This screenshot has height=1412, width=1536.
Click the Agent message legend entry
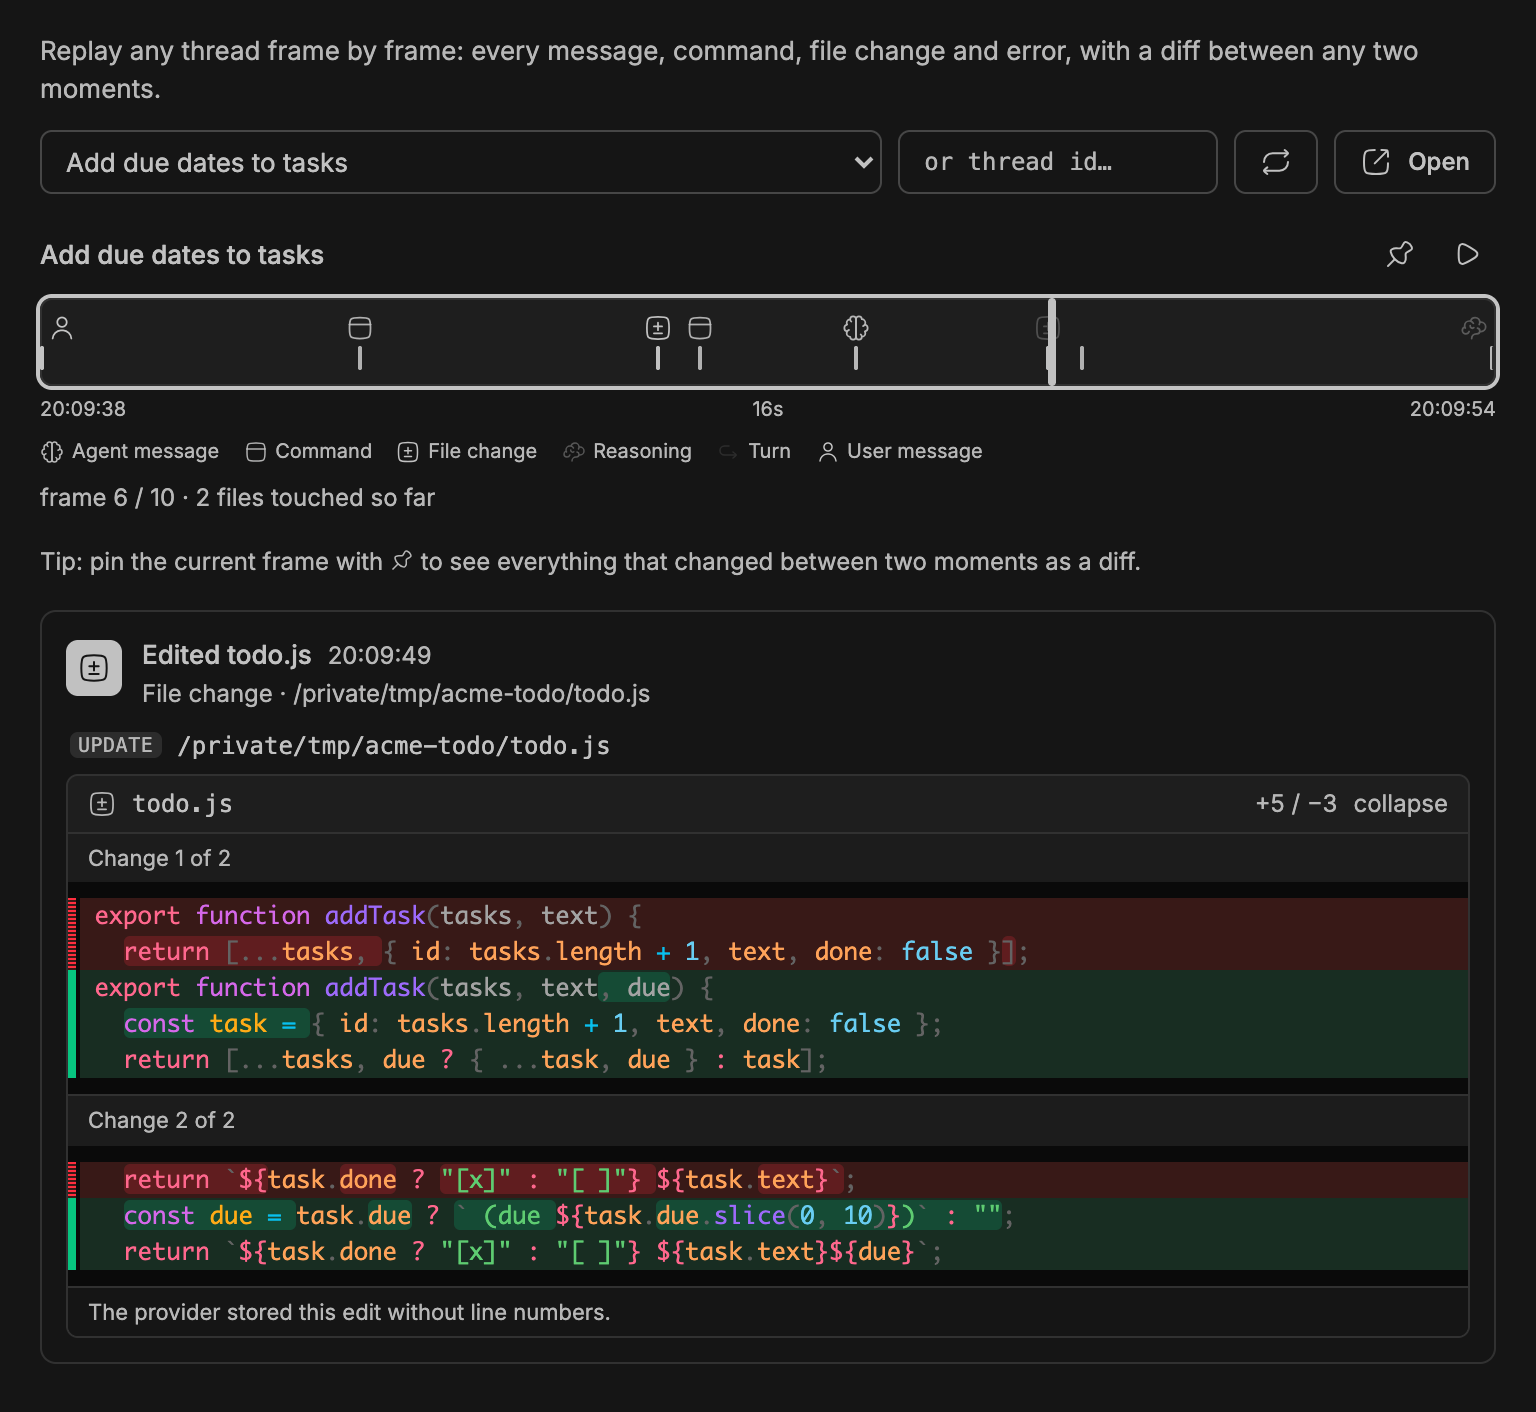[130, 452]
